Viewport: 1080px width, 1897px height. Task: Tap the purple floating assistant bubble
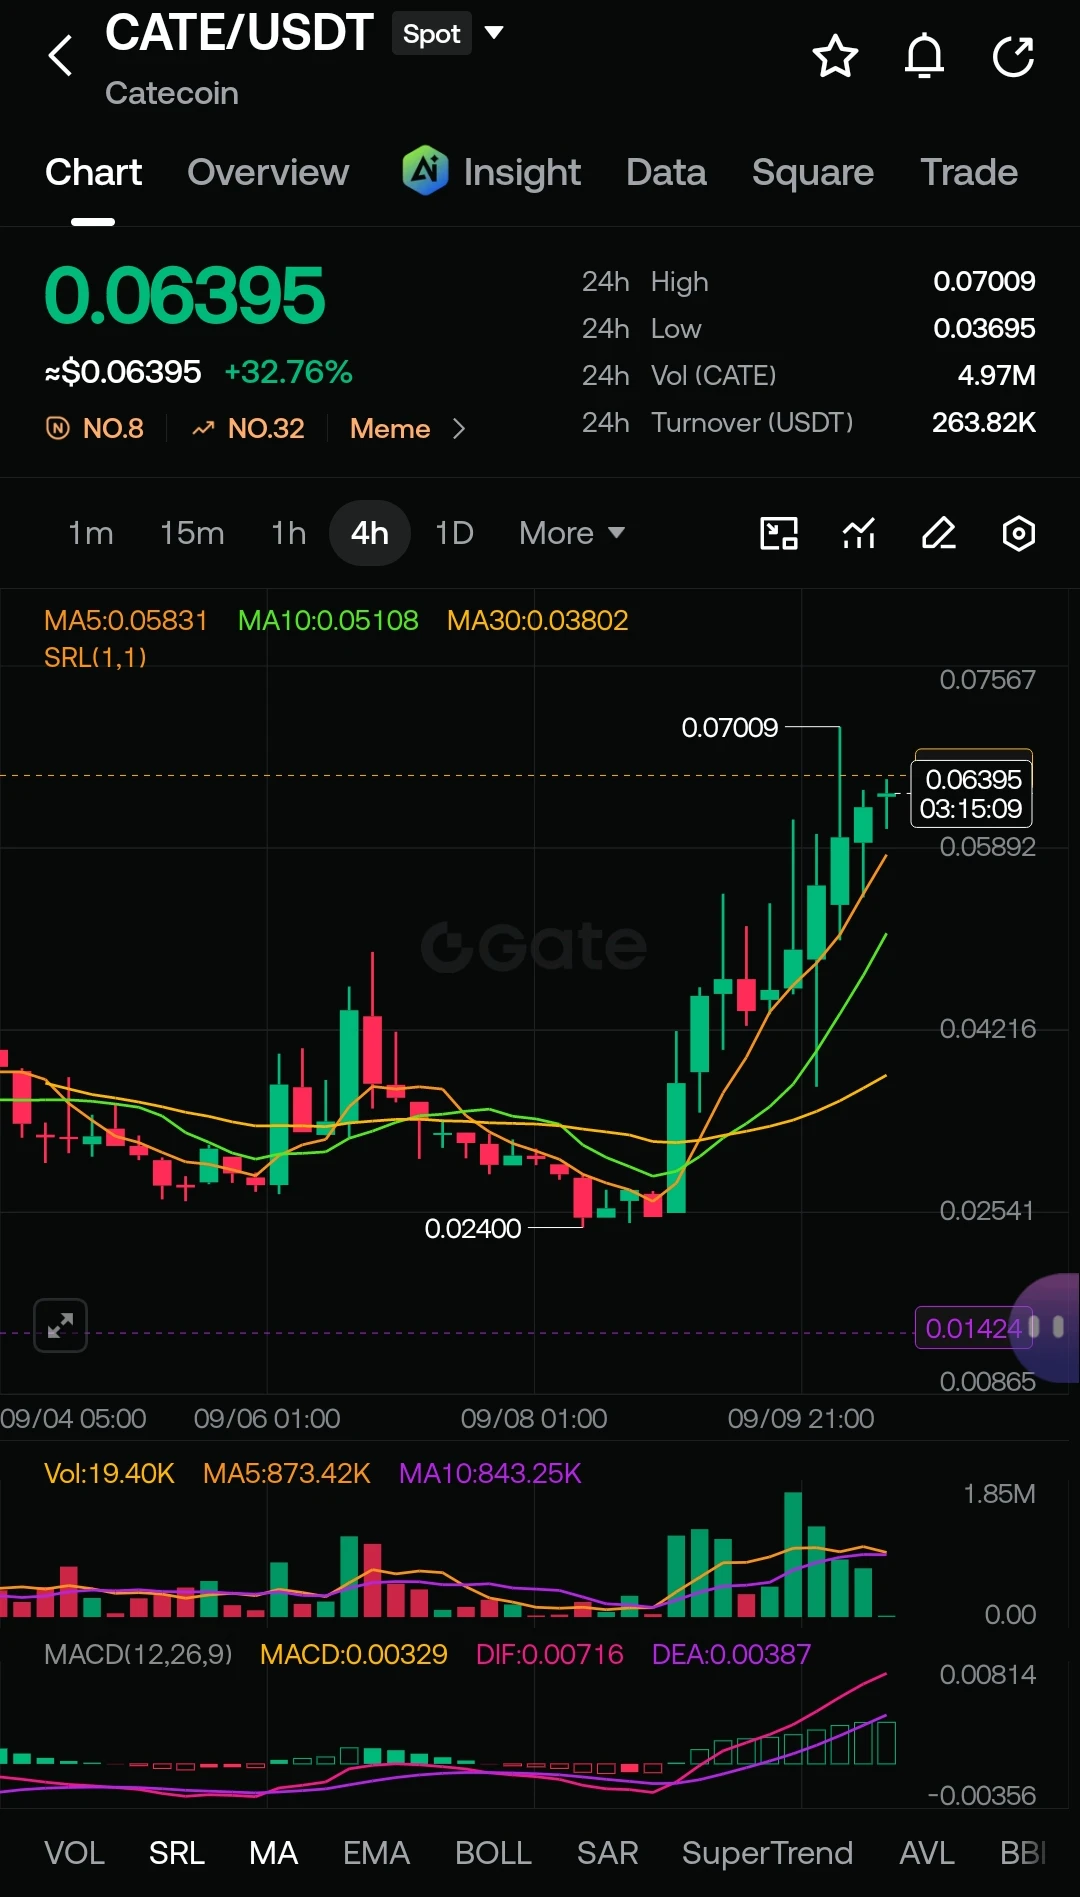(1046, 1327)
